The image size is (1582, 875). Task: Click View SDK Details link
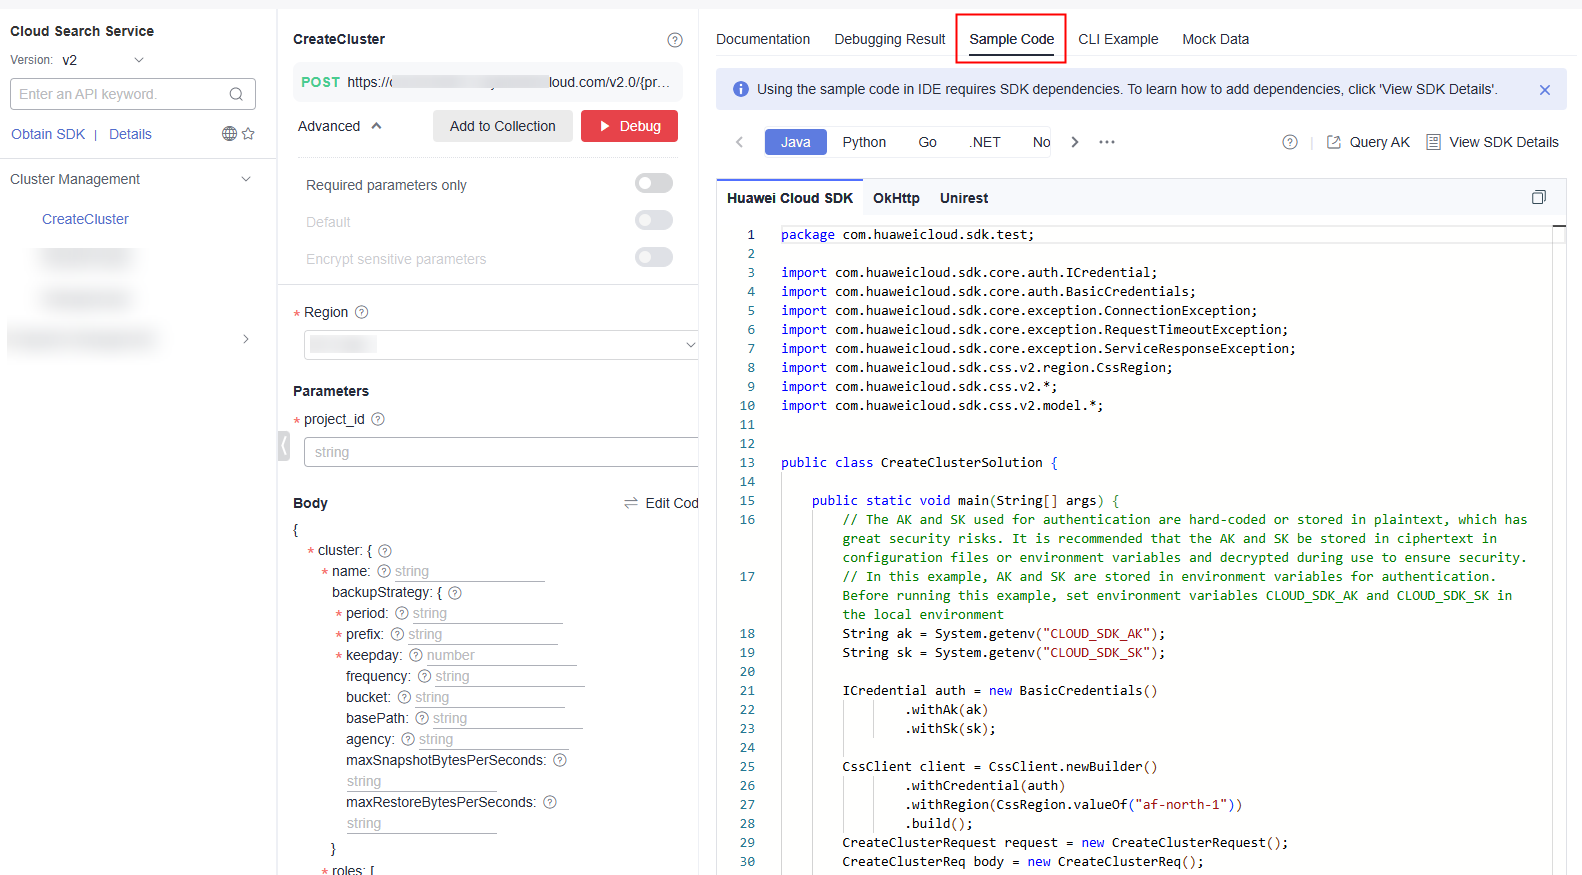(x=1492, y=142)
